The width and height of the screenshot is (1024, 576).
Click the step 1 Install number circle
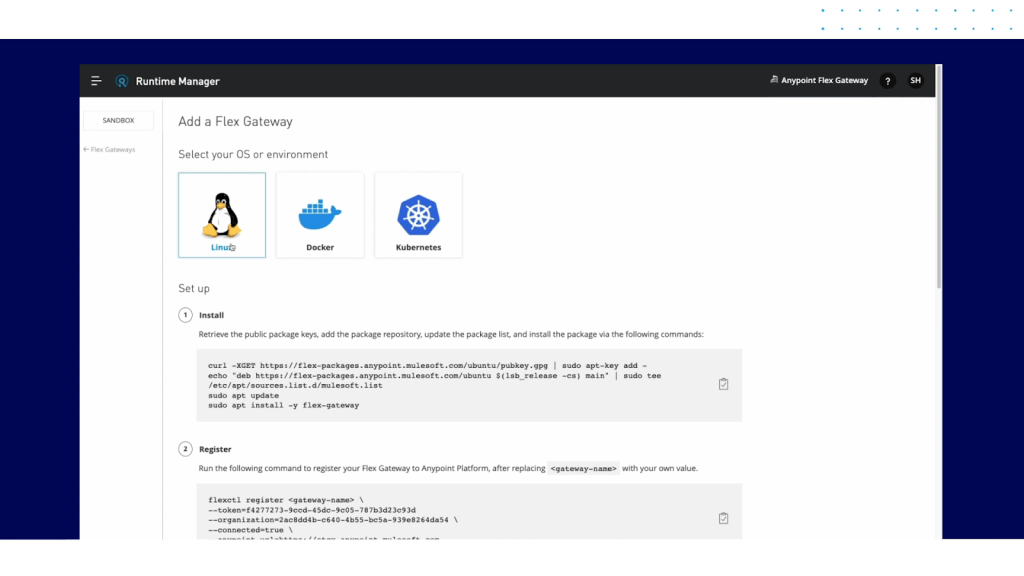click(185, 315)
